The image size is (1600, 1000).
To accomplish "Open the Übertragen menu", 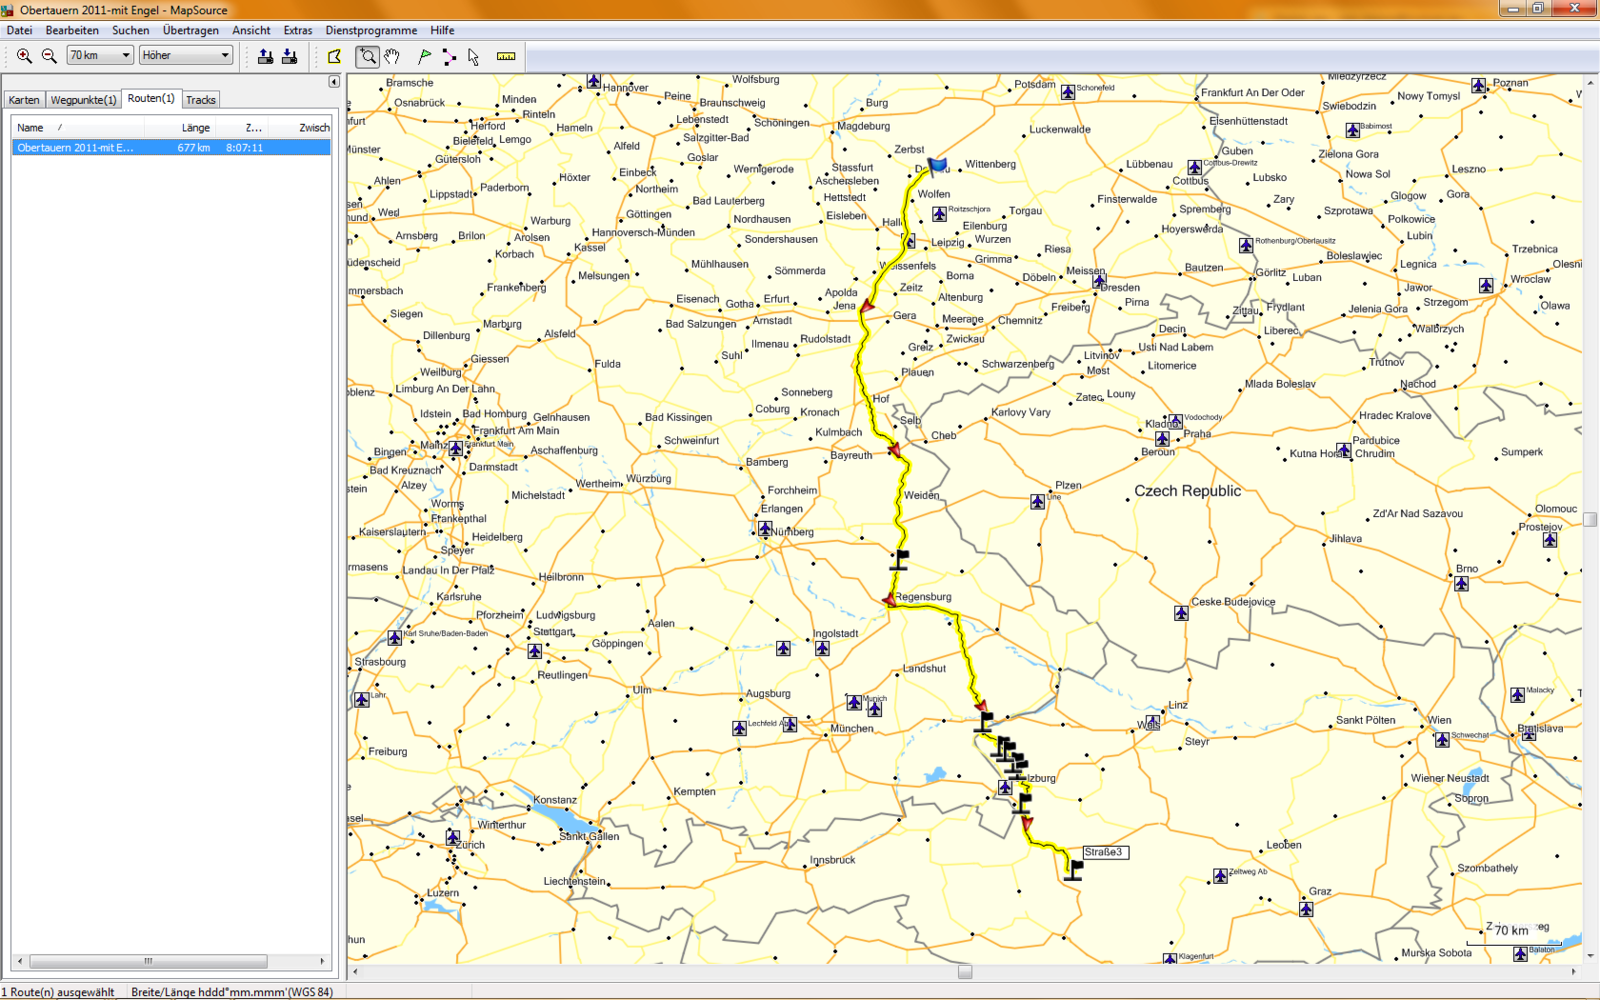I will [x=190, y=30].
